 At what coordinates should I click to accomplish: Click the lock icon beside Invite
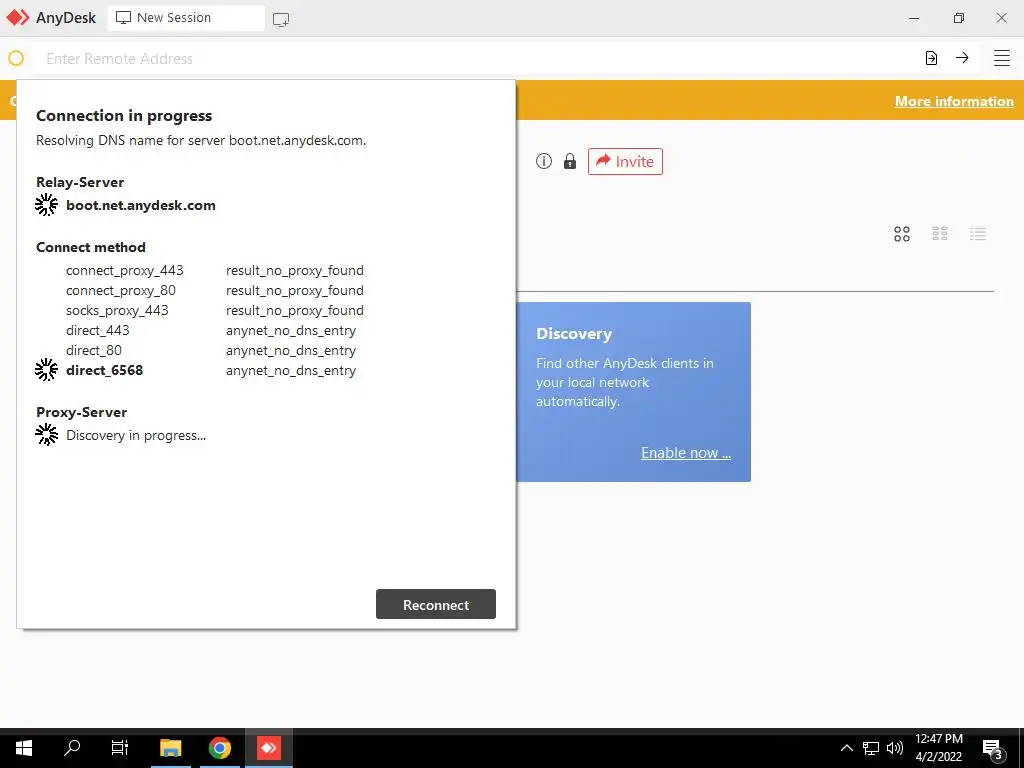pyautogui.click(x=570, y=161)
